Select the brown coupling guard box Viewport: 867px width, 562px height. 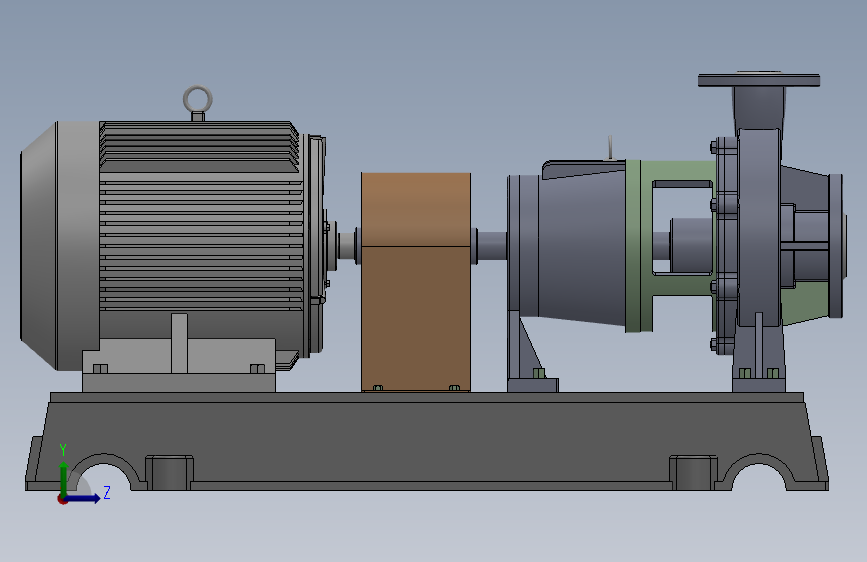[416, 282]
